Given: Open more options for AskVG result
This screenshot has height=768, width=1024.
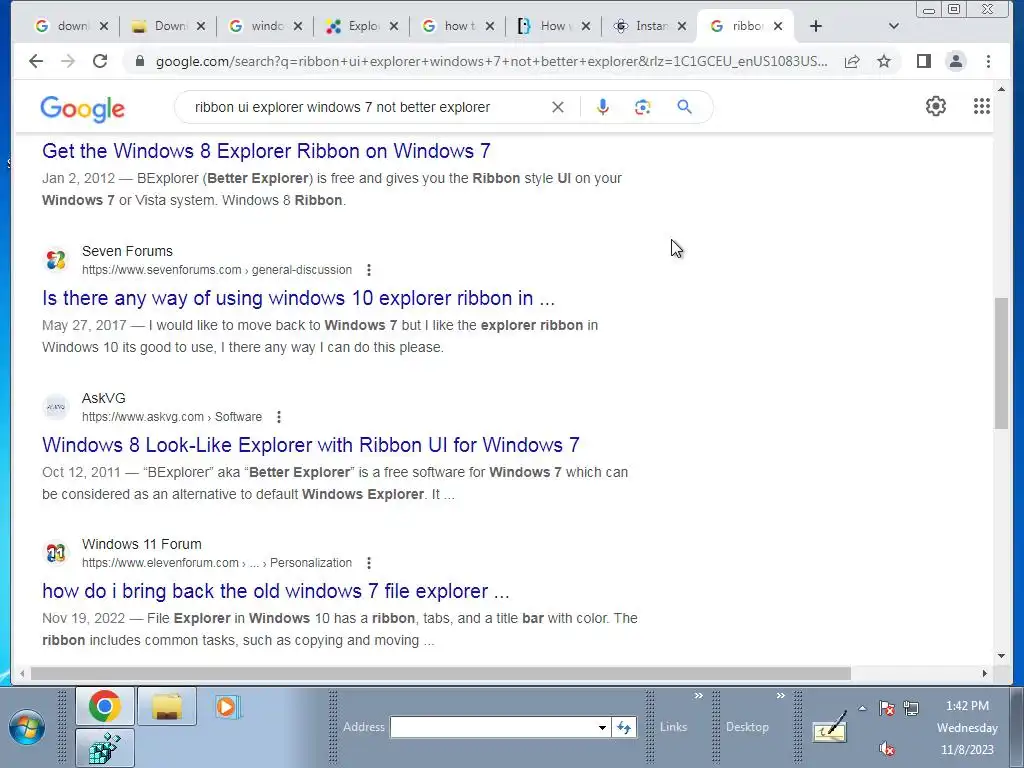Looking at the screenshot, I should pyautogui.click(x=279, y=417).
